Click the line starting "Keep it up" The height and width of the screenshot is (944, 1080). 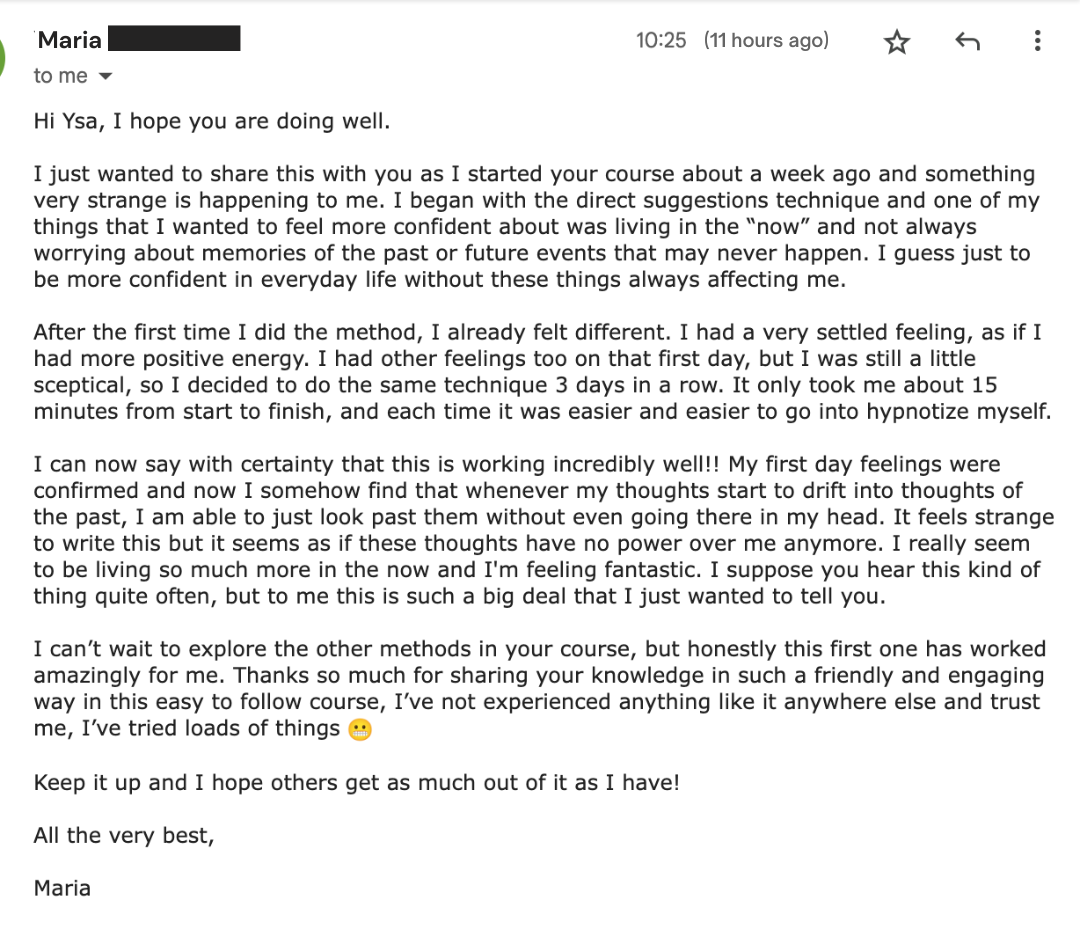356,782
